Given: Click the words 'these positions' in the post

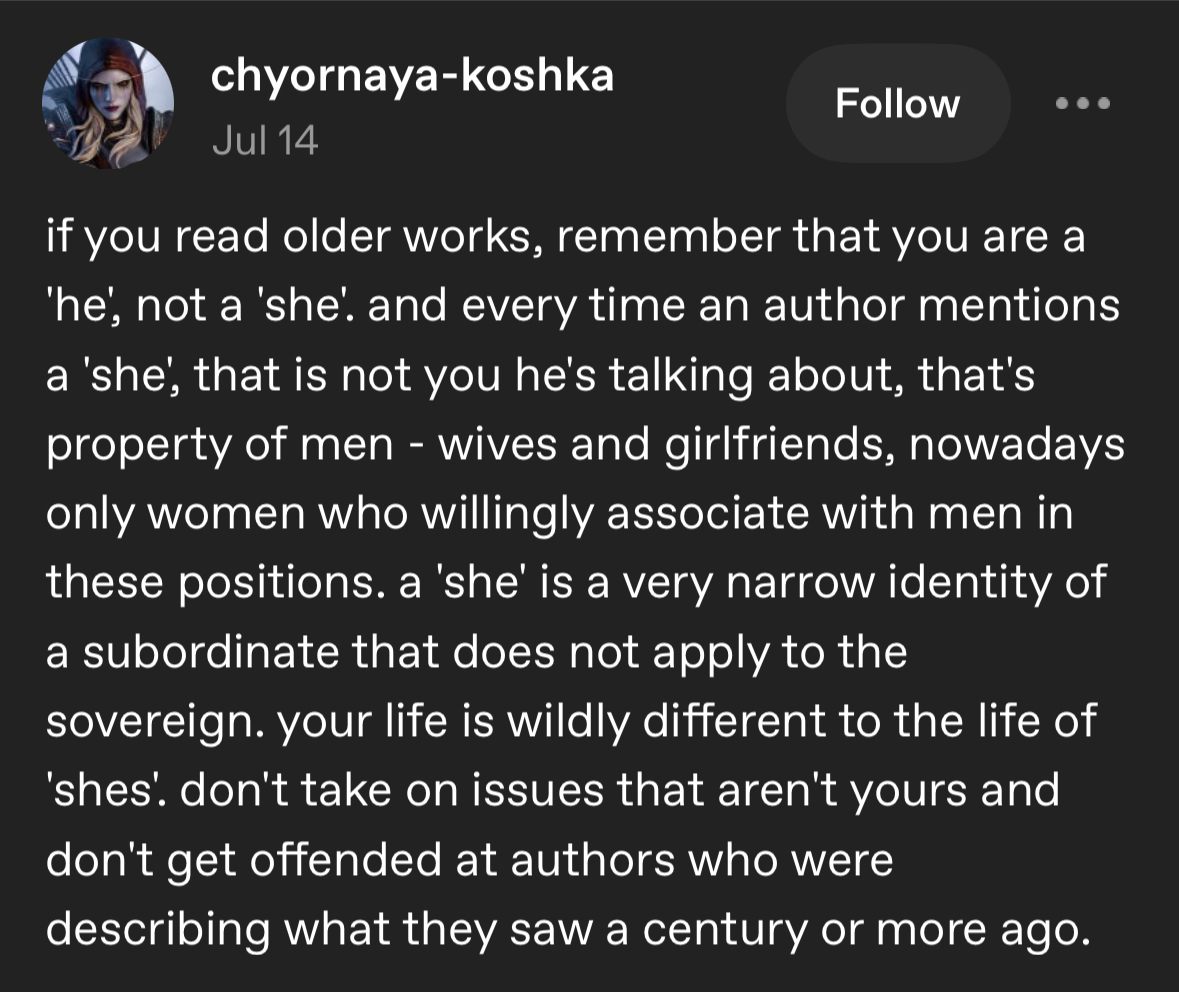Looking at the screenshot, I should click(x=211, y=583).
